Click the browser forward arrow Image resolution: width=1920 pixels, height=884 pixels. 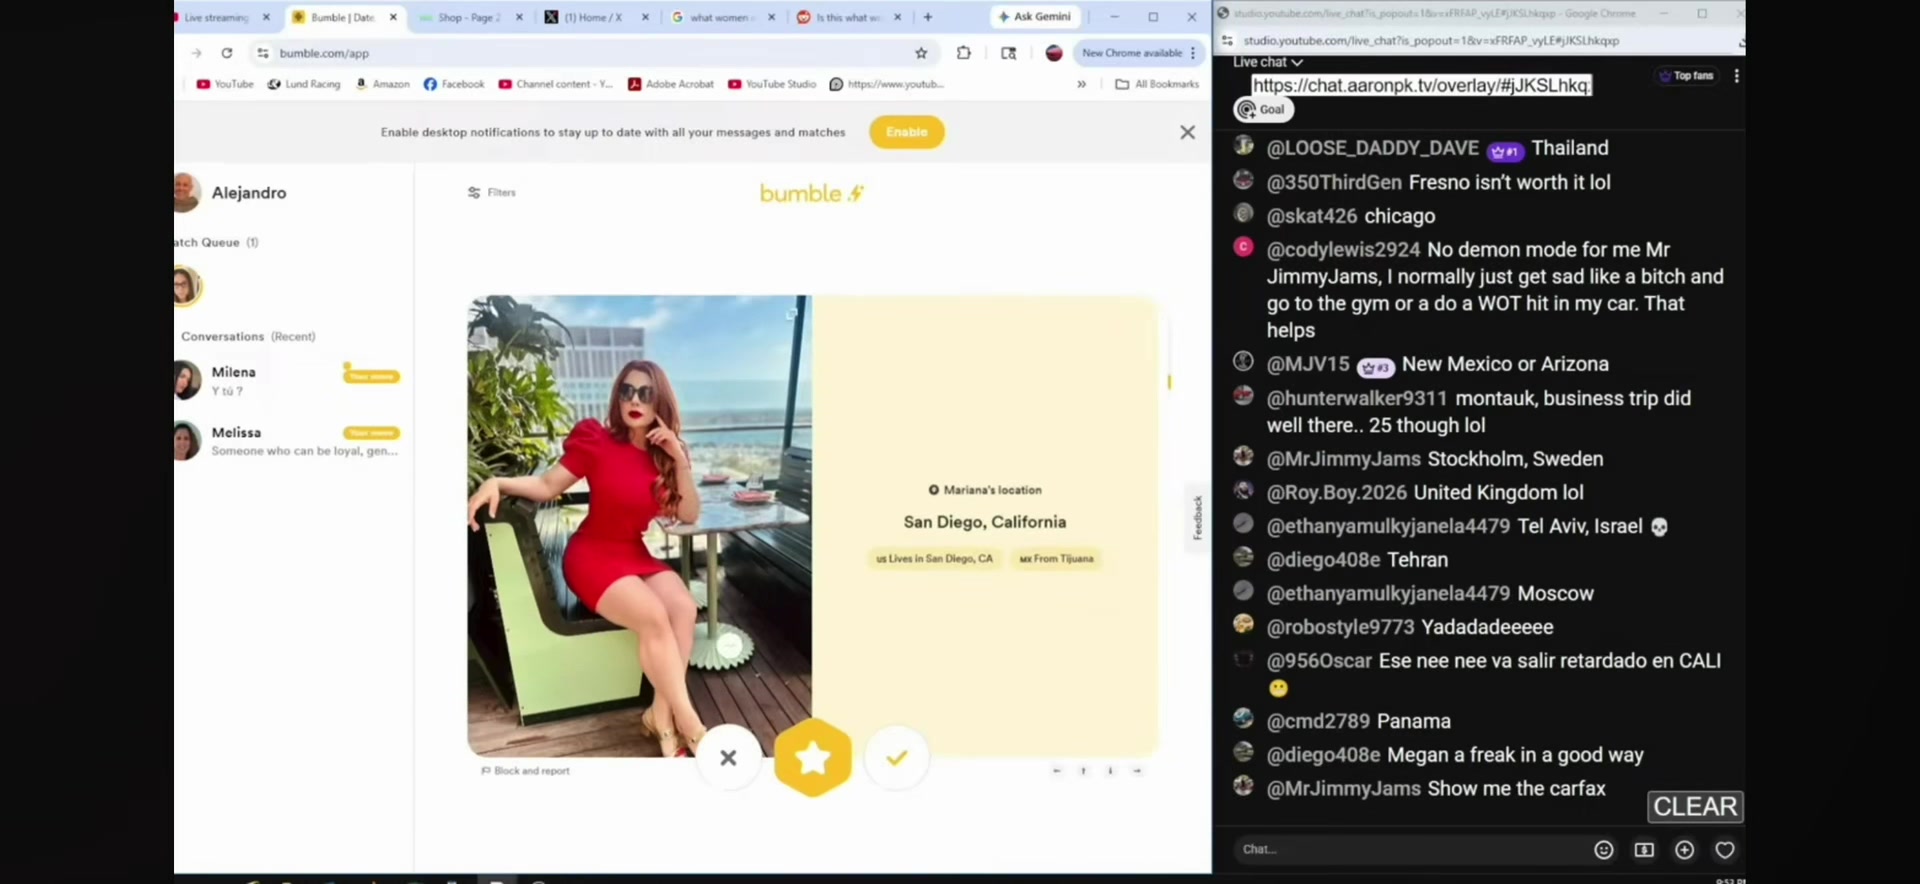click(x=197, y=53)
